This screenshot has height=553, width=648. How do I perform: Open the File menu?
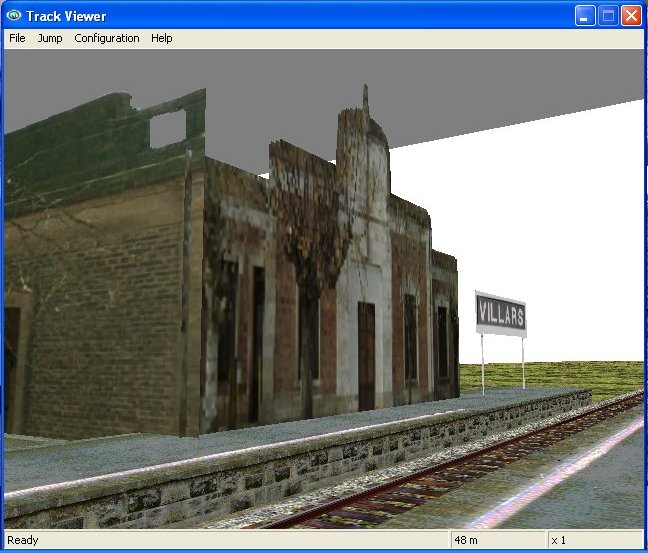pos(17,38)
